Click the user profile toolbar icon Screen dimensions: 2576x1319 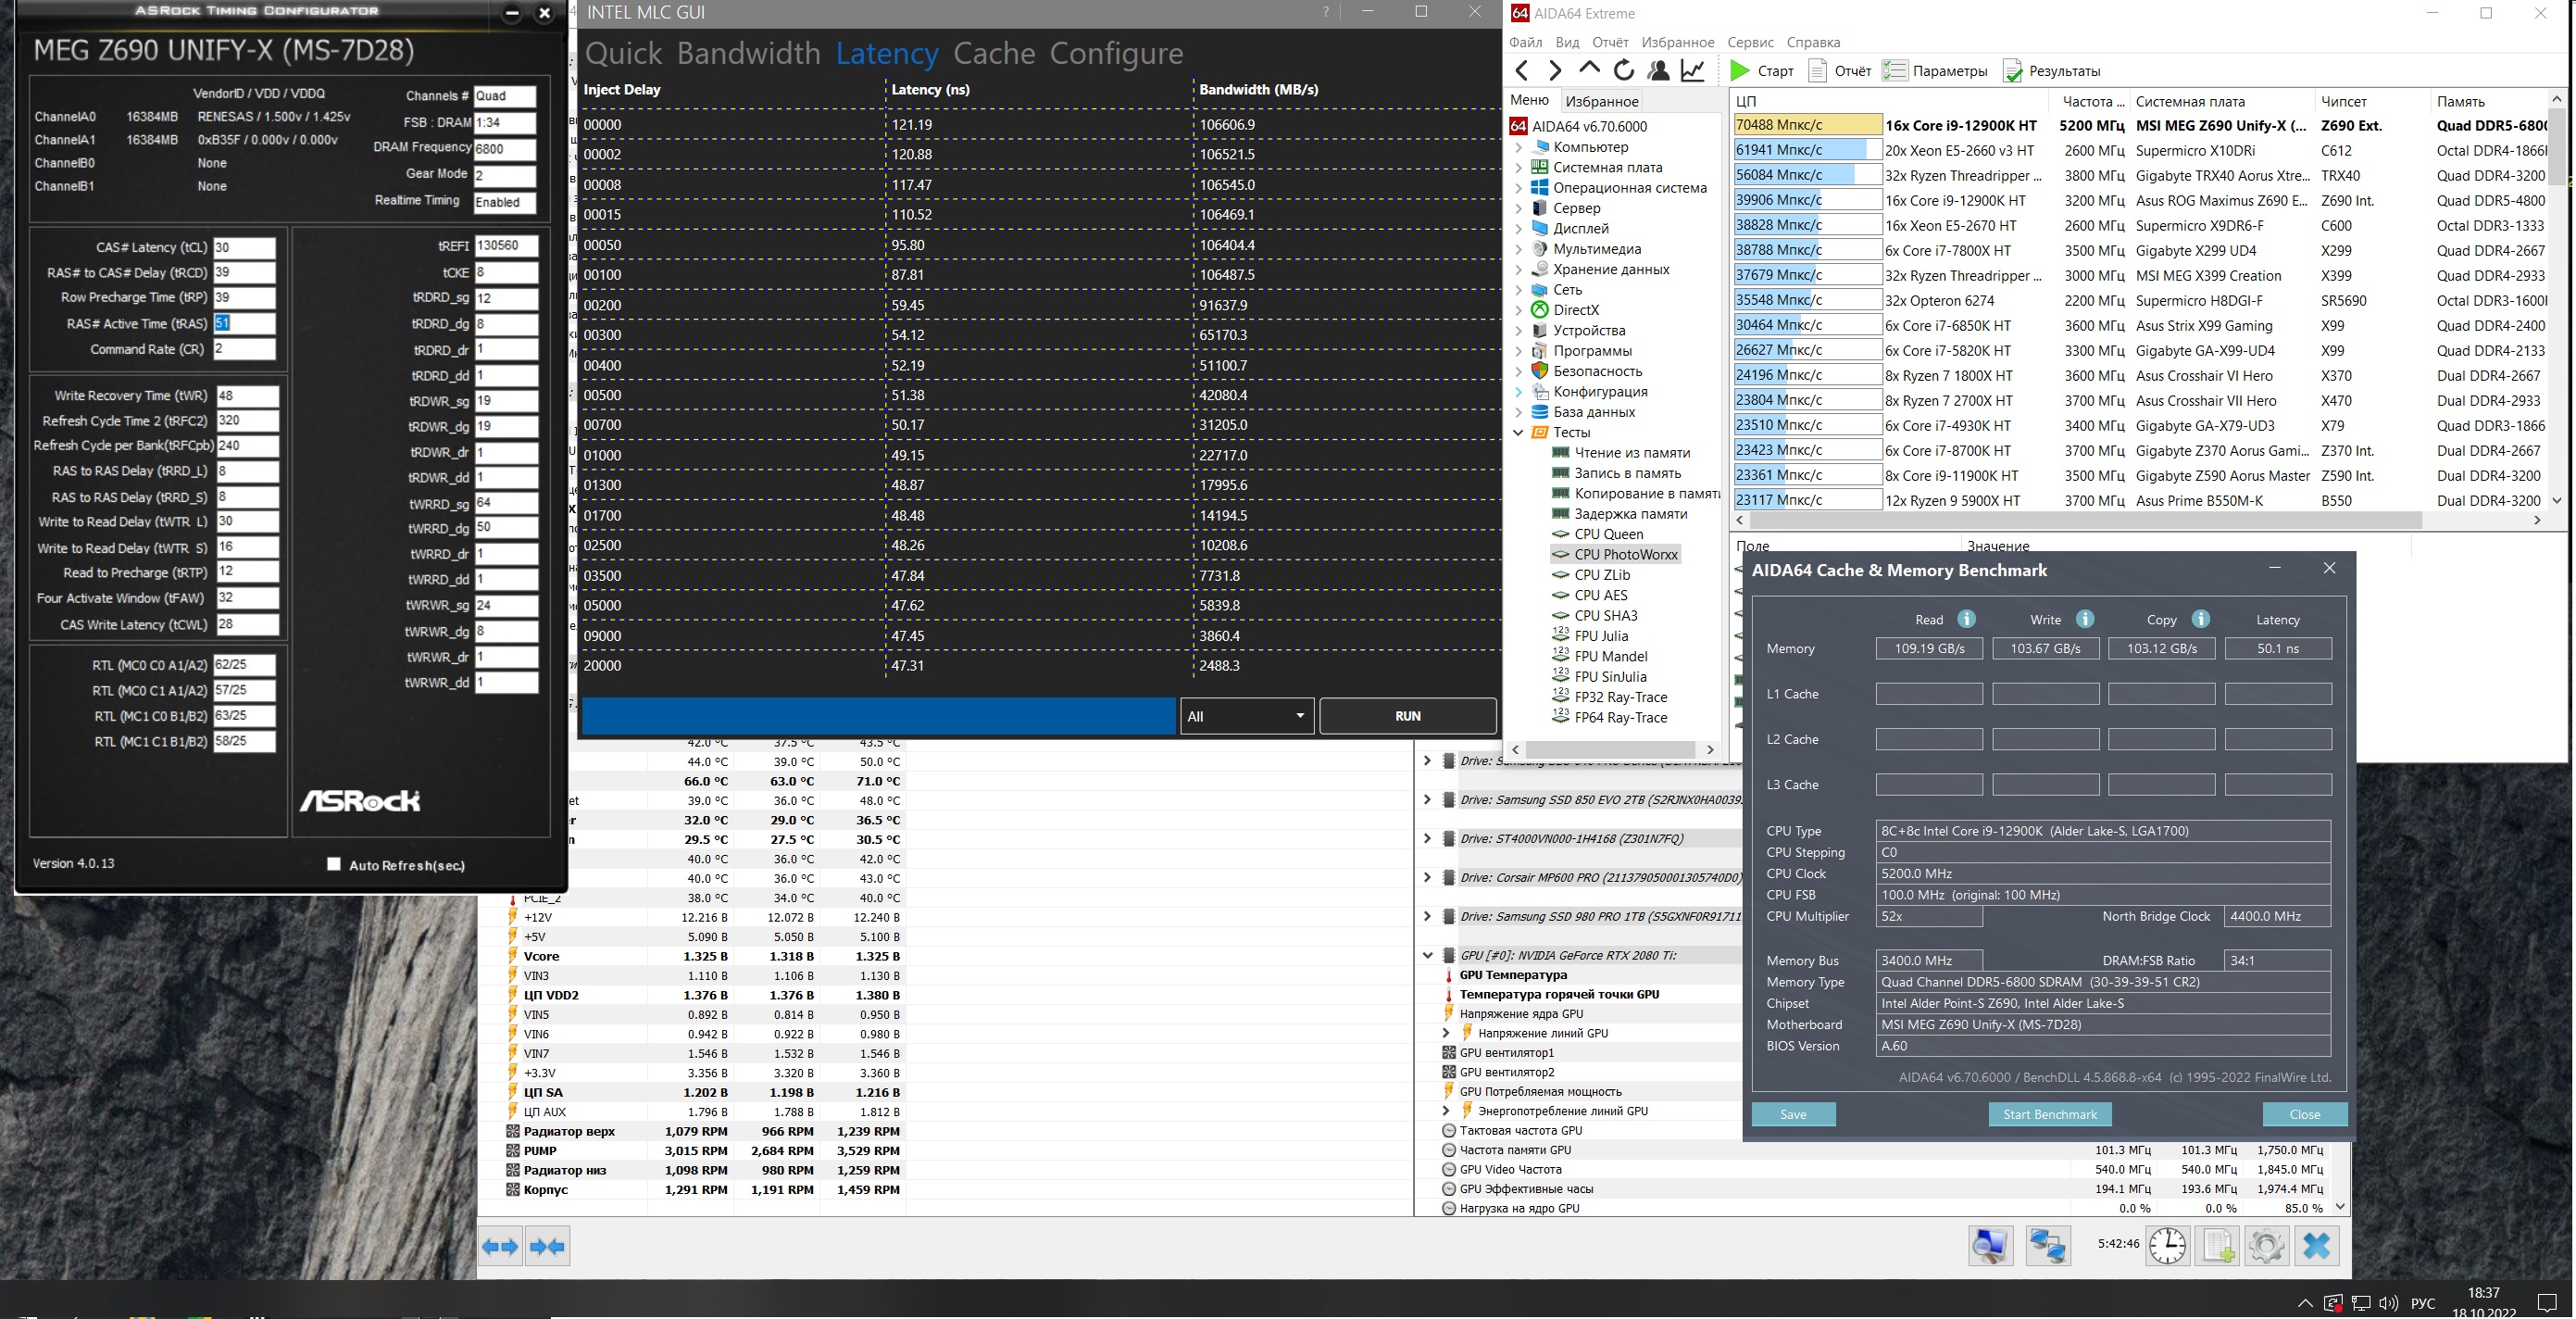(x=1658, y=70)
